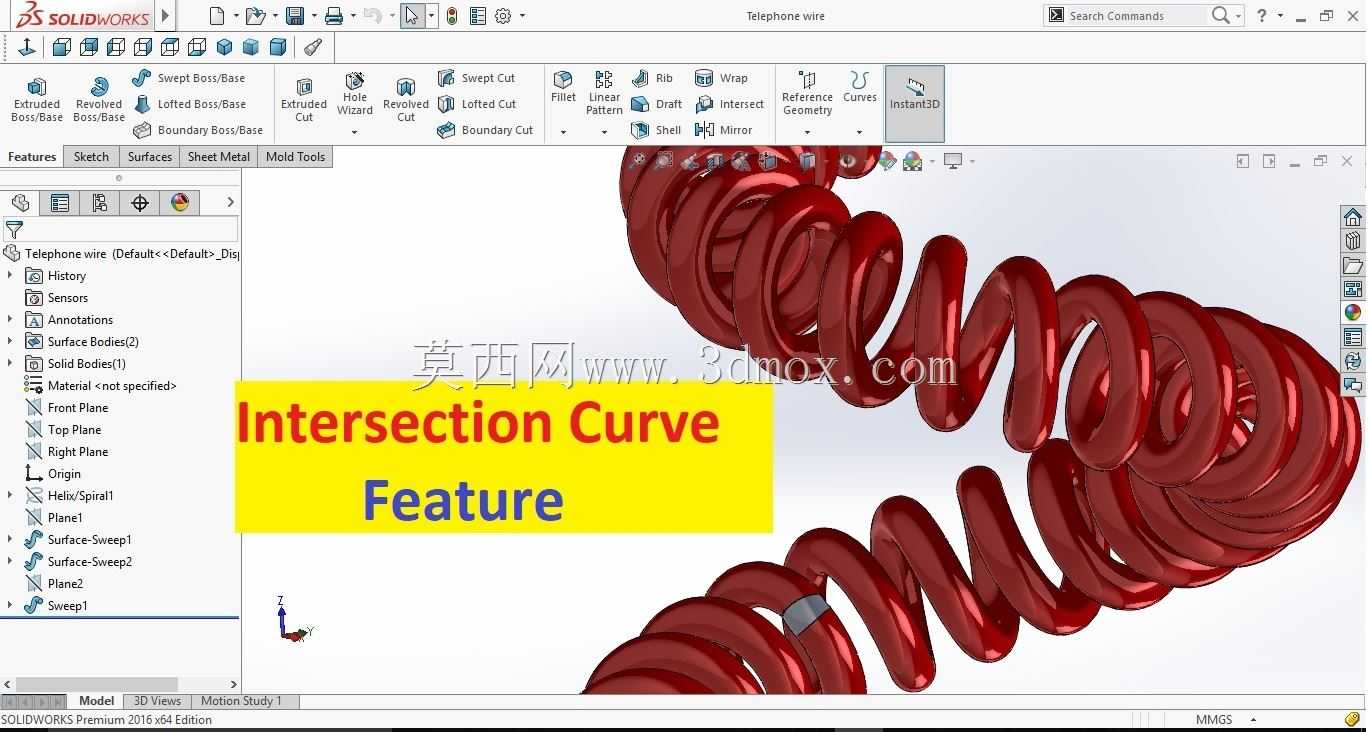The width and height of the screenshot is (1368, 732).
Task: Open Custom Properties in the task pane
Action: tap(1353, 337)
